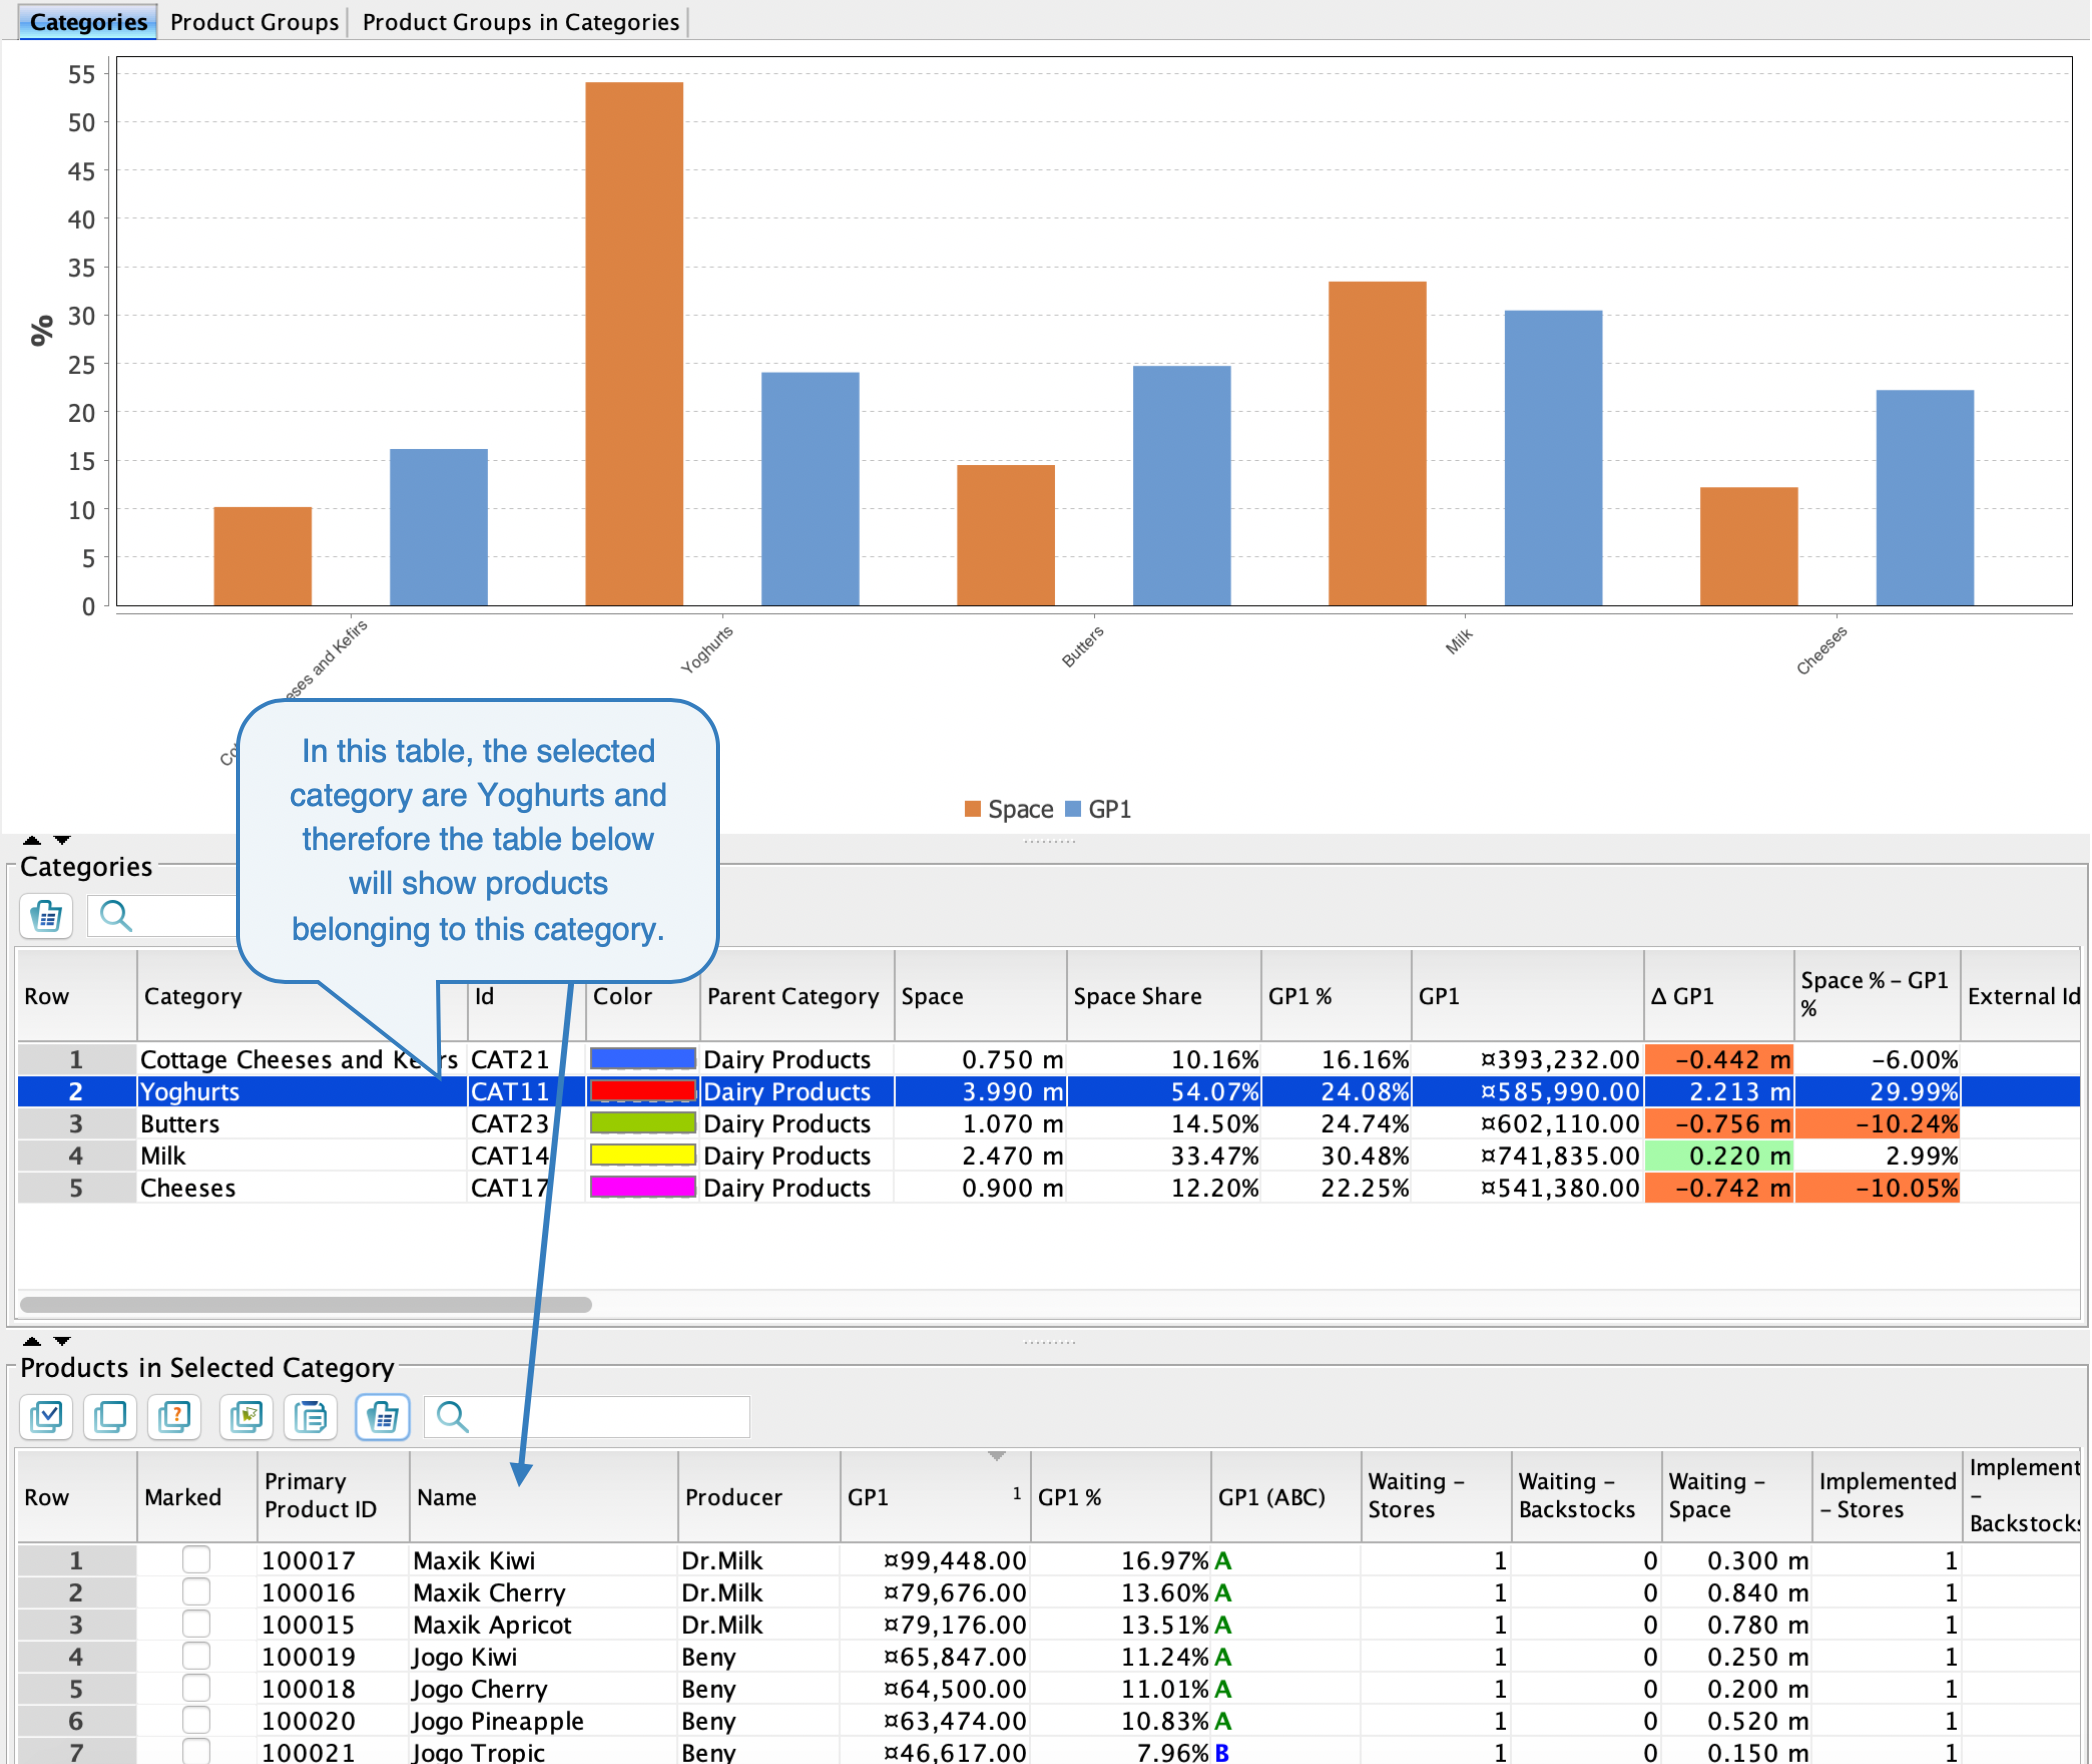
Task: Click the GP1 legend entry in chart
Action: click(x=1098, y=809)
